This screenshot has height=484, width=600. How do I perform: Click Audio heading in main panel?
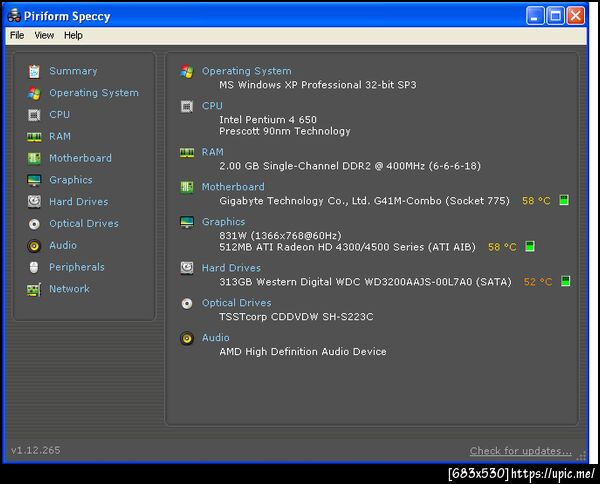[215, 338]
